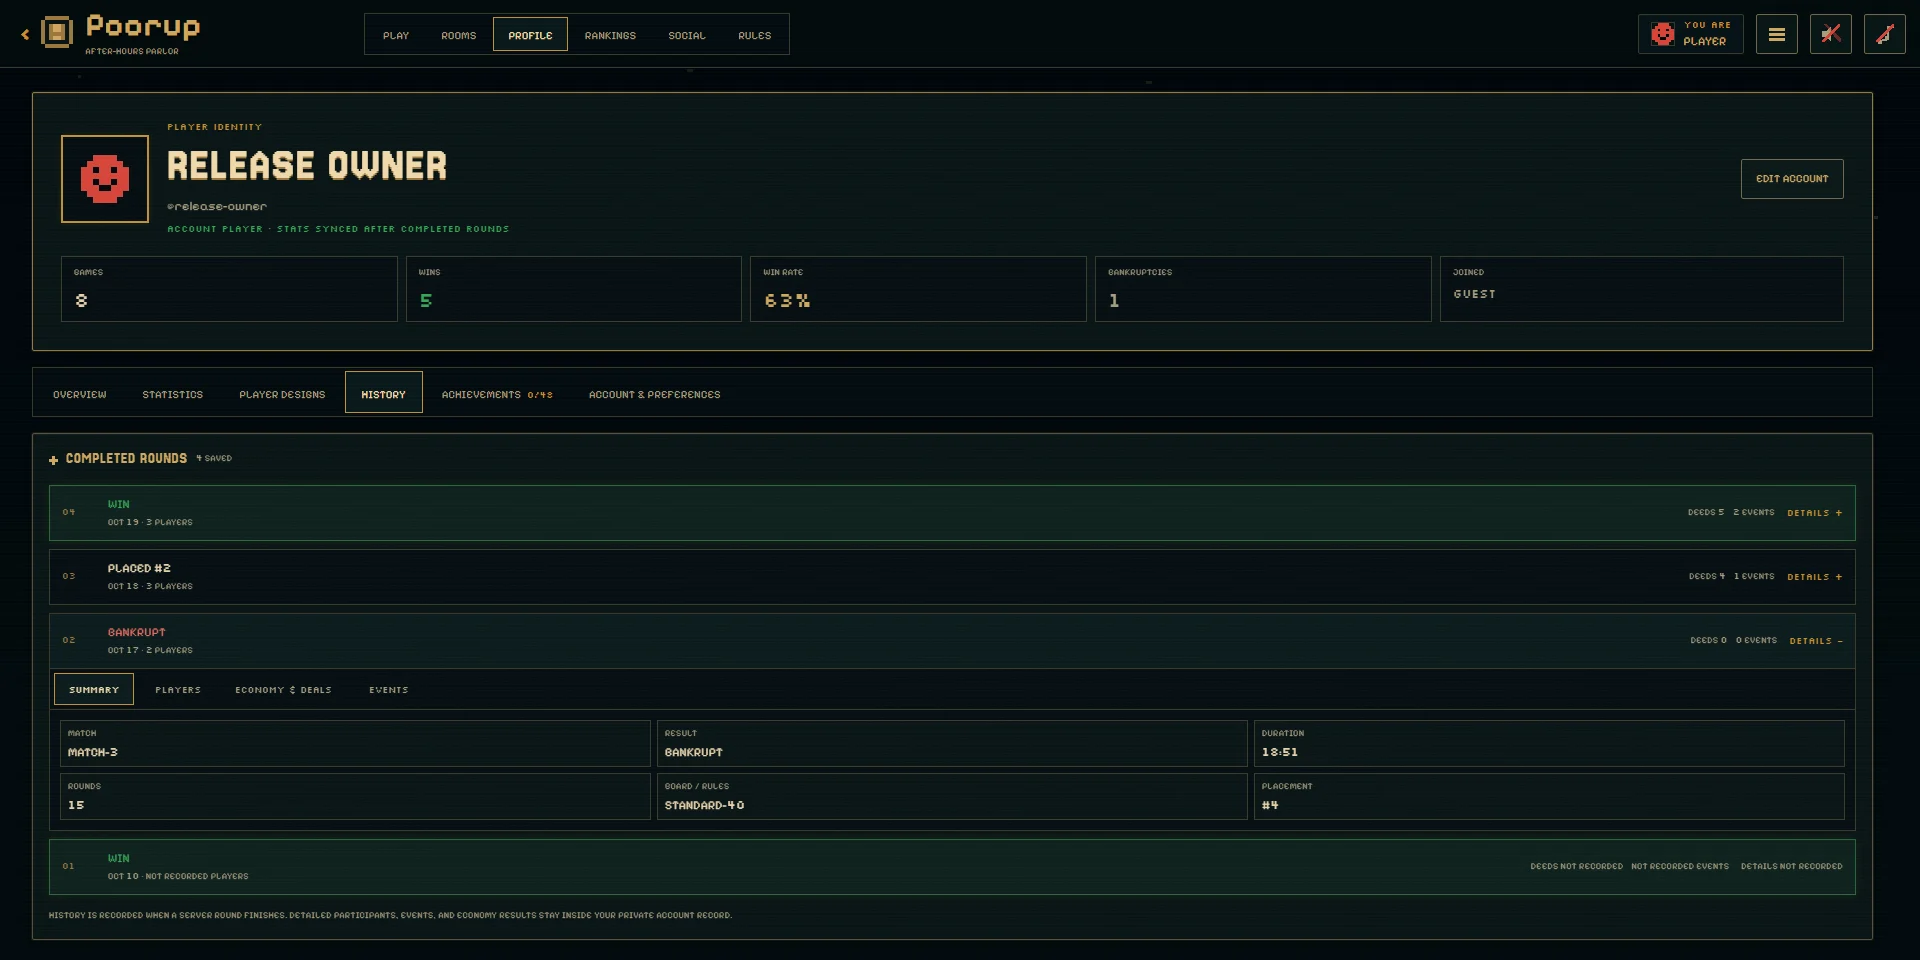Select the Profile nav item
The width and height of the screenshot is (1920, 960).
click(x=530, y=35)
